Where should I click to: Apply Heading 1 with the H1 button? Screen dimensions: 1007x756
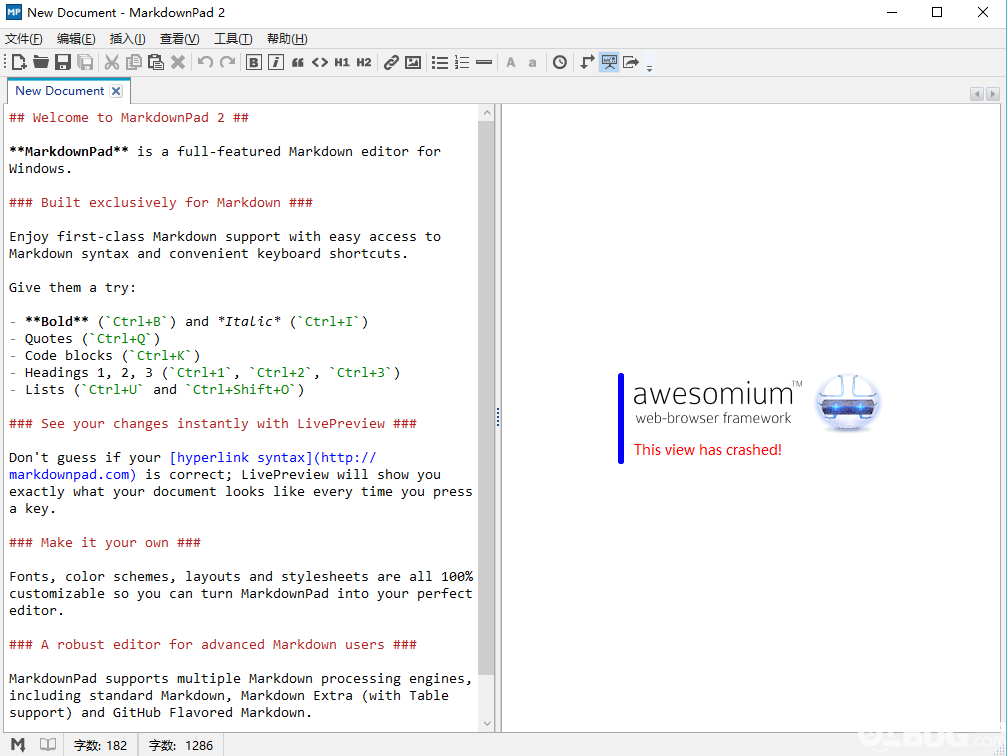tap(342, 62)
